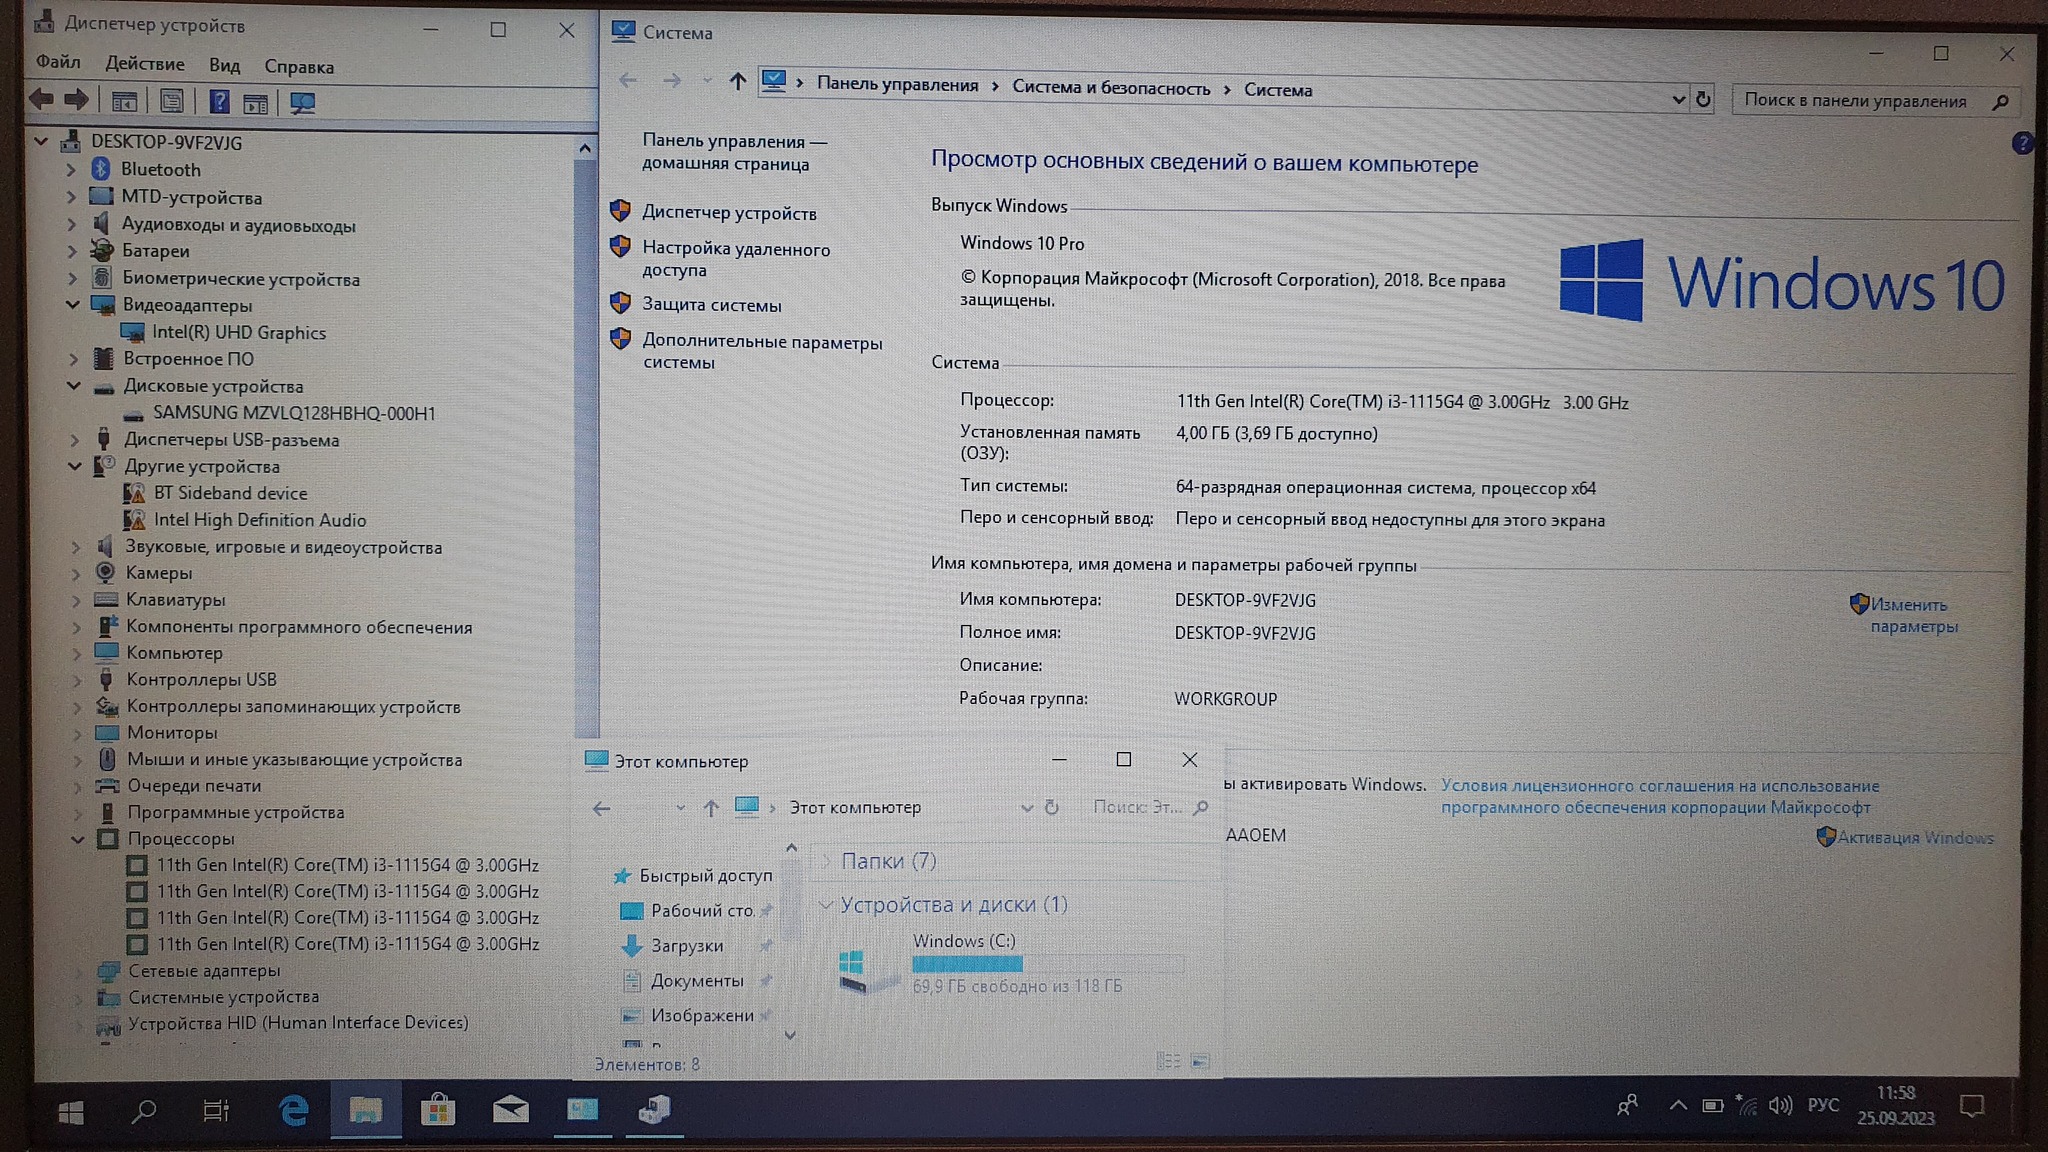Click the РУС language indicator

pyautogui.click(x=1823, y=1104)
